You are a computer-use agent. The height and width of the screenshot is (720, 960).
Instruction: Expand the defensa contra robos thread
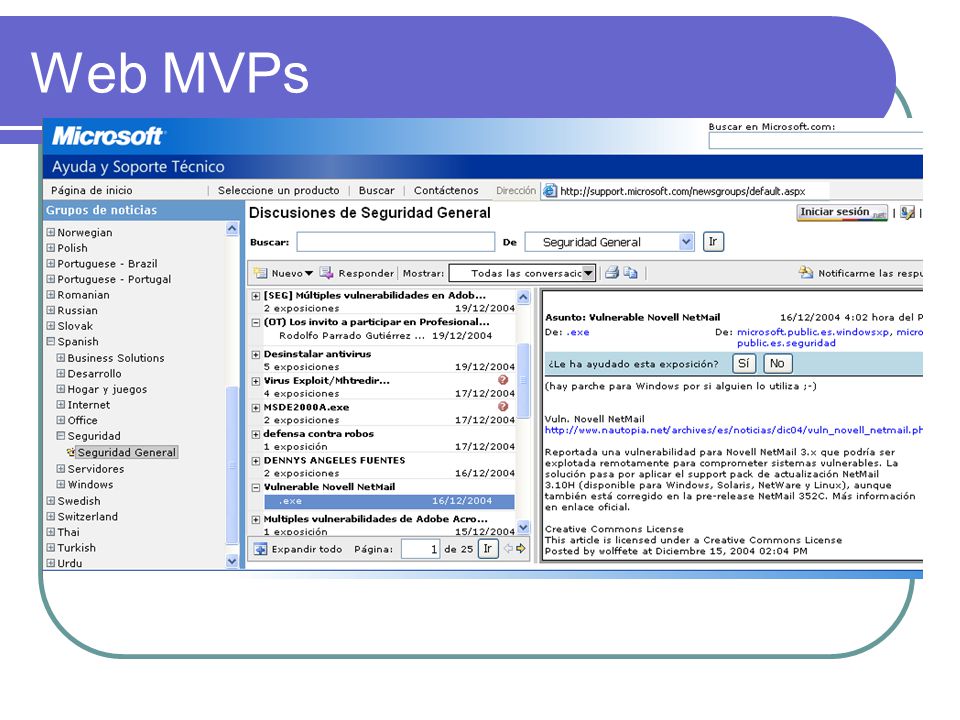point(256,434)
